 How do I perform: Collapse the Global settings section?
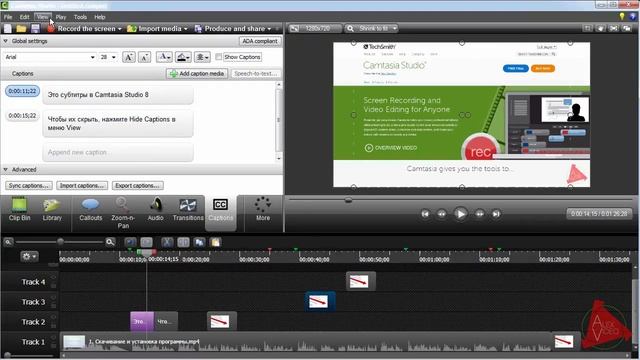(x=6, y=41)
